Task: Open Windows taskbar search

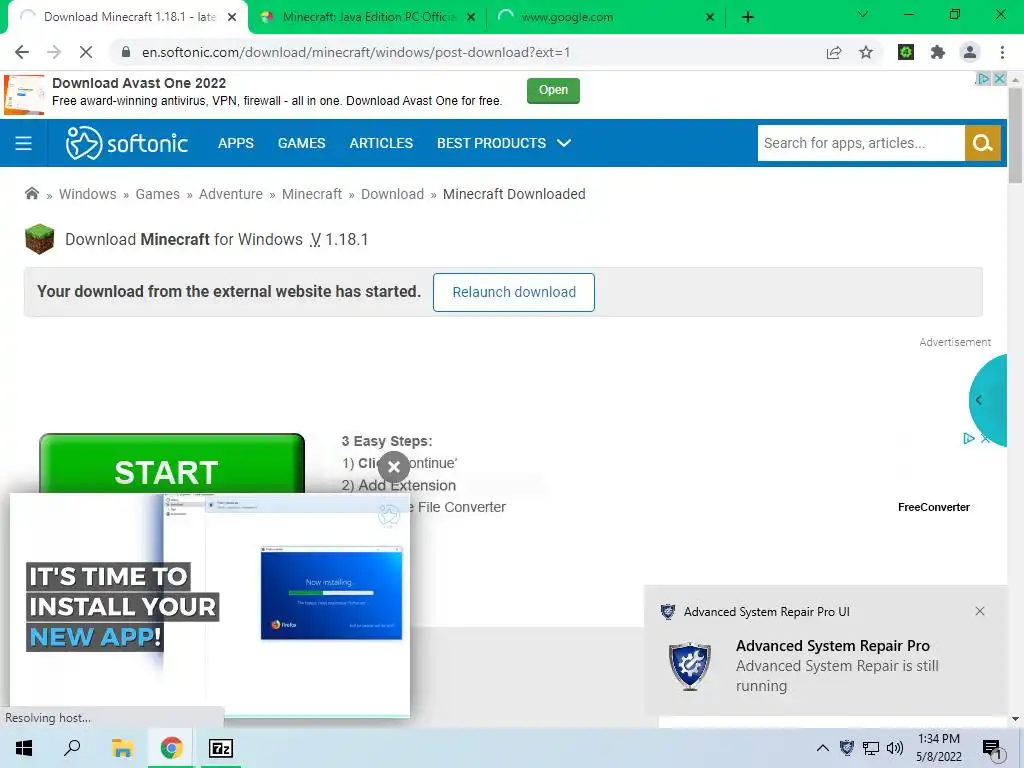Action: (x=72, y=748)
